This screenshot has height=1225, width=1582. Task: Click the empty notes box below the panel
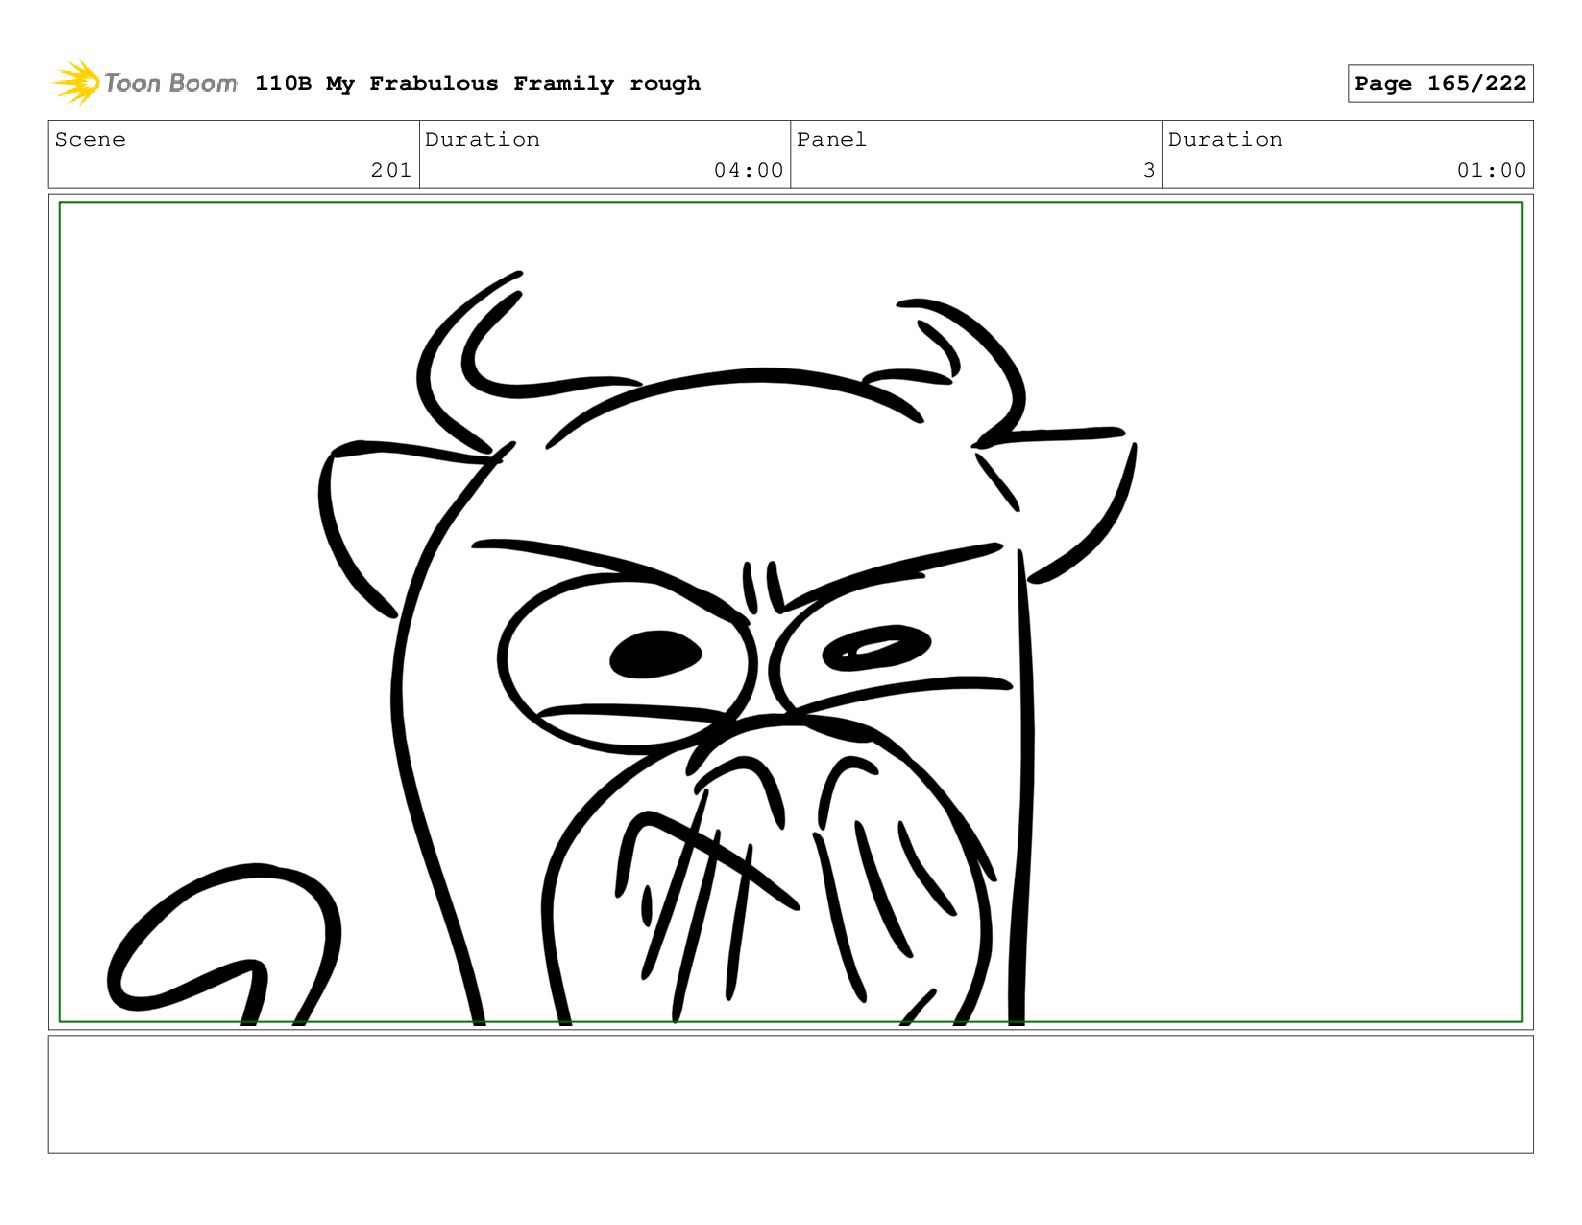tap(790, 1094)
